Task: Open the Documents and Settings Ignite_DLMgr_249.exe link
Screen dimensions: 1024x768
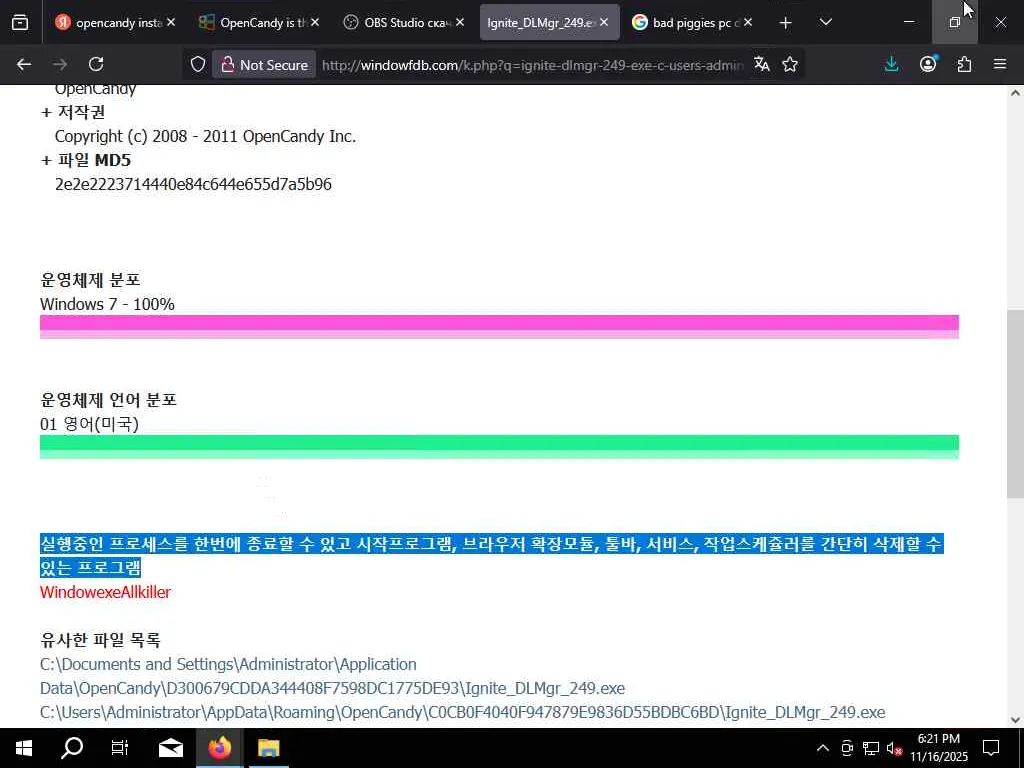Action: 332,676
